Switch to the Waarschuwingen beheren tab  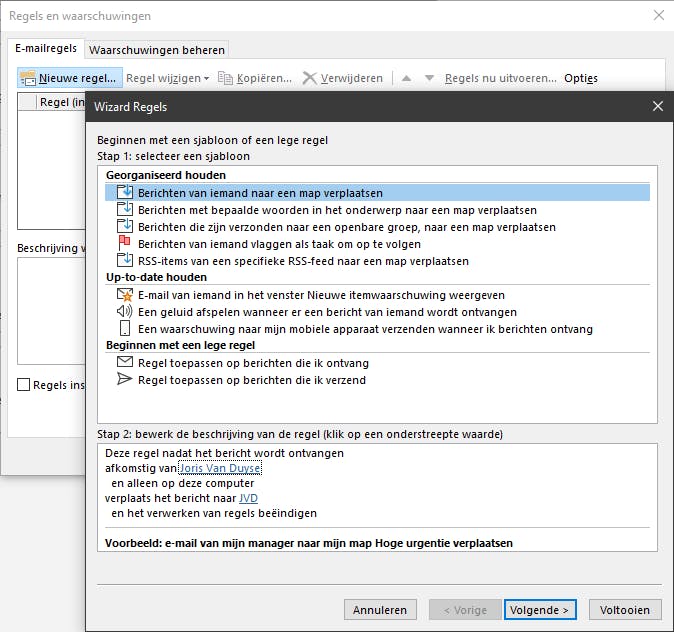pyautogui.click(x=156, y=50)
